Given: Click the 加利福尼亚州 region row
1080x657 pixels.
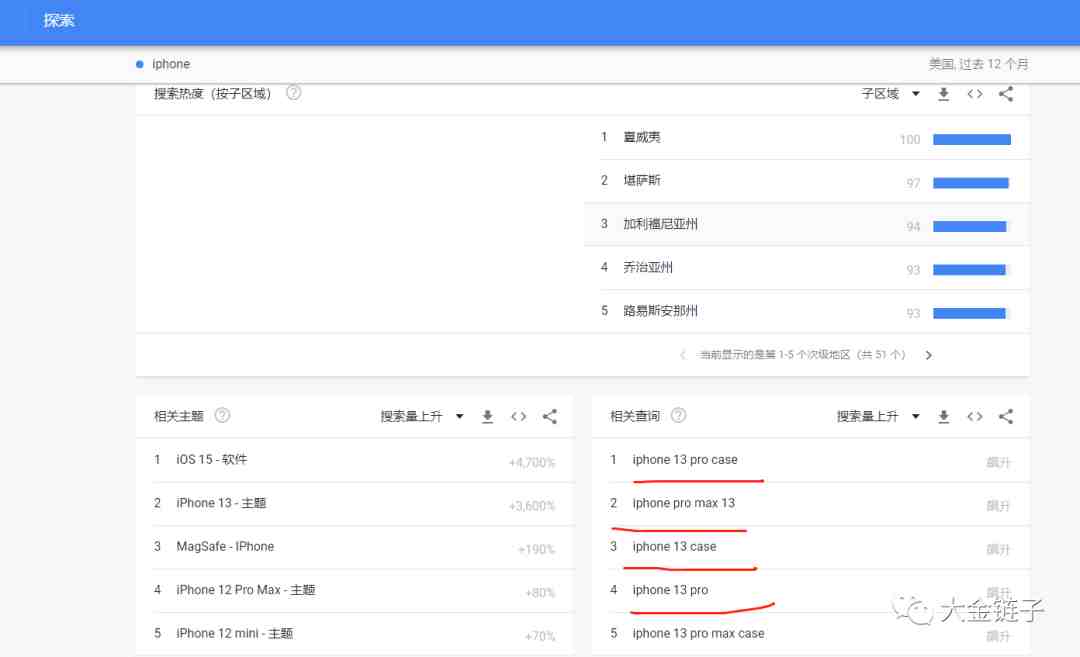Looking at the screenshot, I should point(660,225).
